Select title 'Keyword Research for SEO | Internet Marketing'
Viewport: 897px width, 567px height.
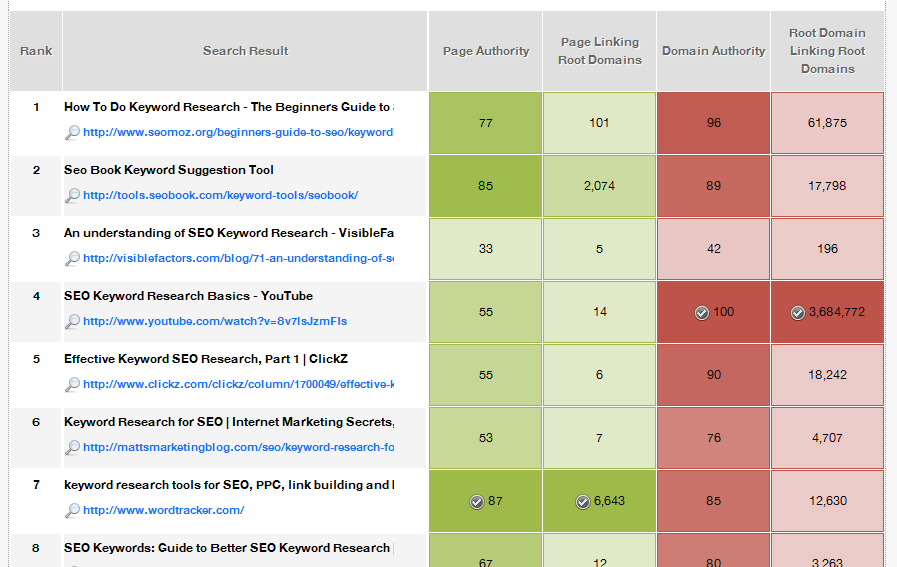pyautogui.click(x=229, y=422)
